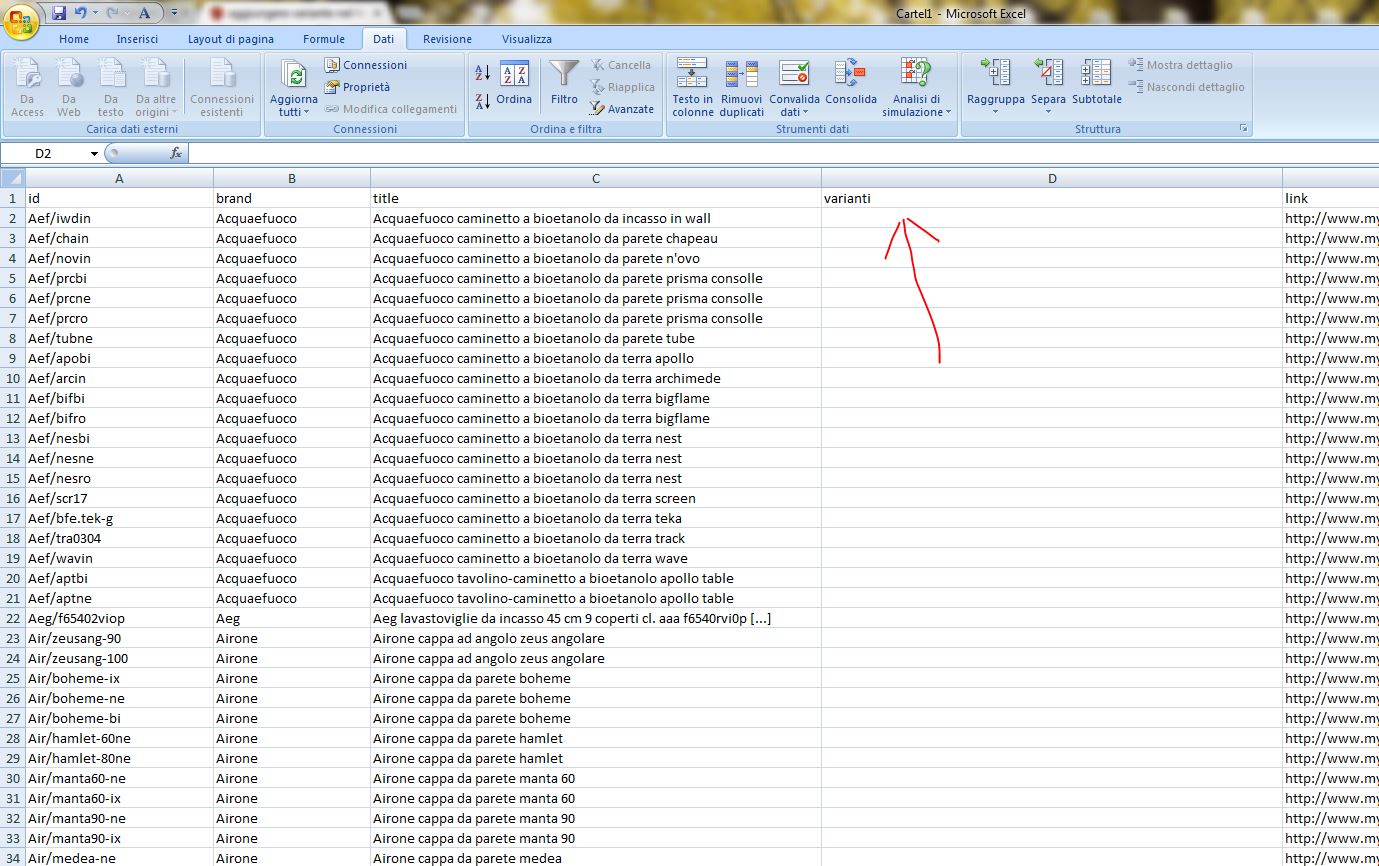Open Avanzate advanced filter options
The image size is (1379, 866).
[621, 109]
